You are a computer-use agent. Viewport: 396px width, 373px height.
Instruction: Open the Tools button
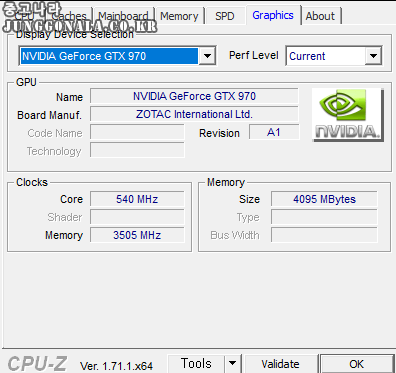[x=196, y=364]
